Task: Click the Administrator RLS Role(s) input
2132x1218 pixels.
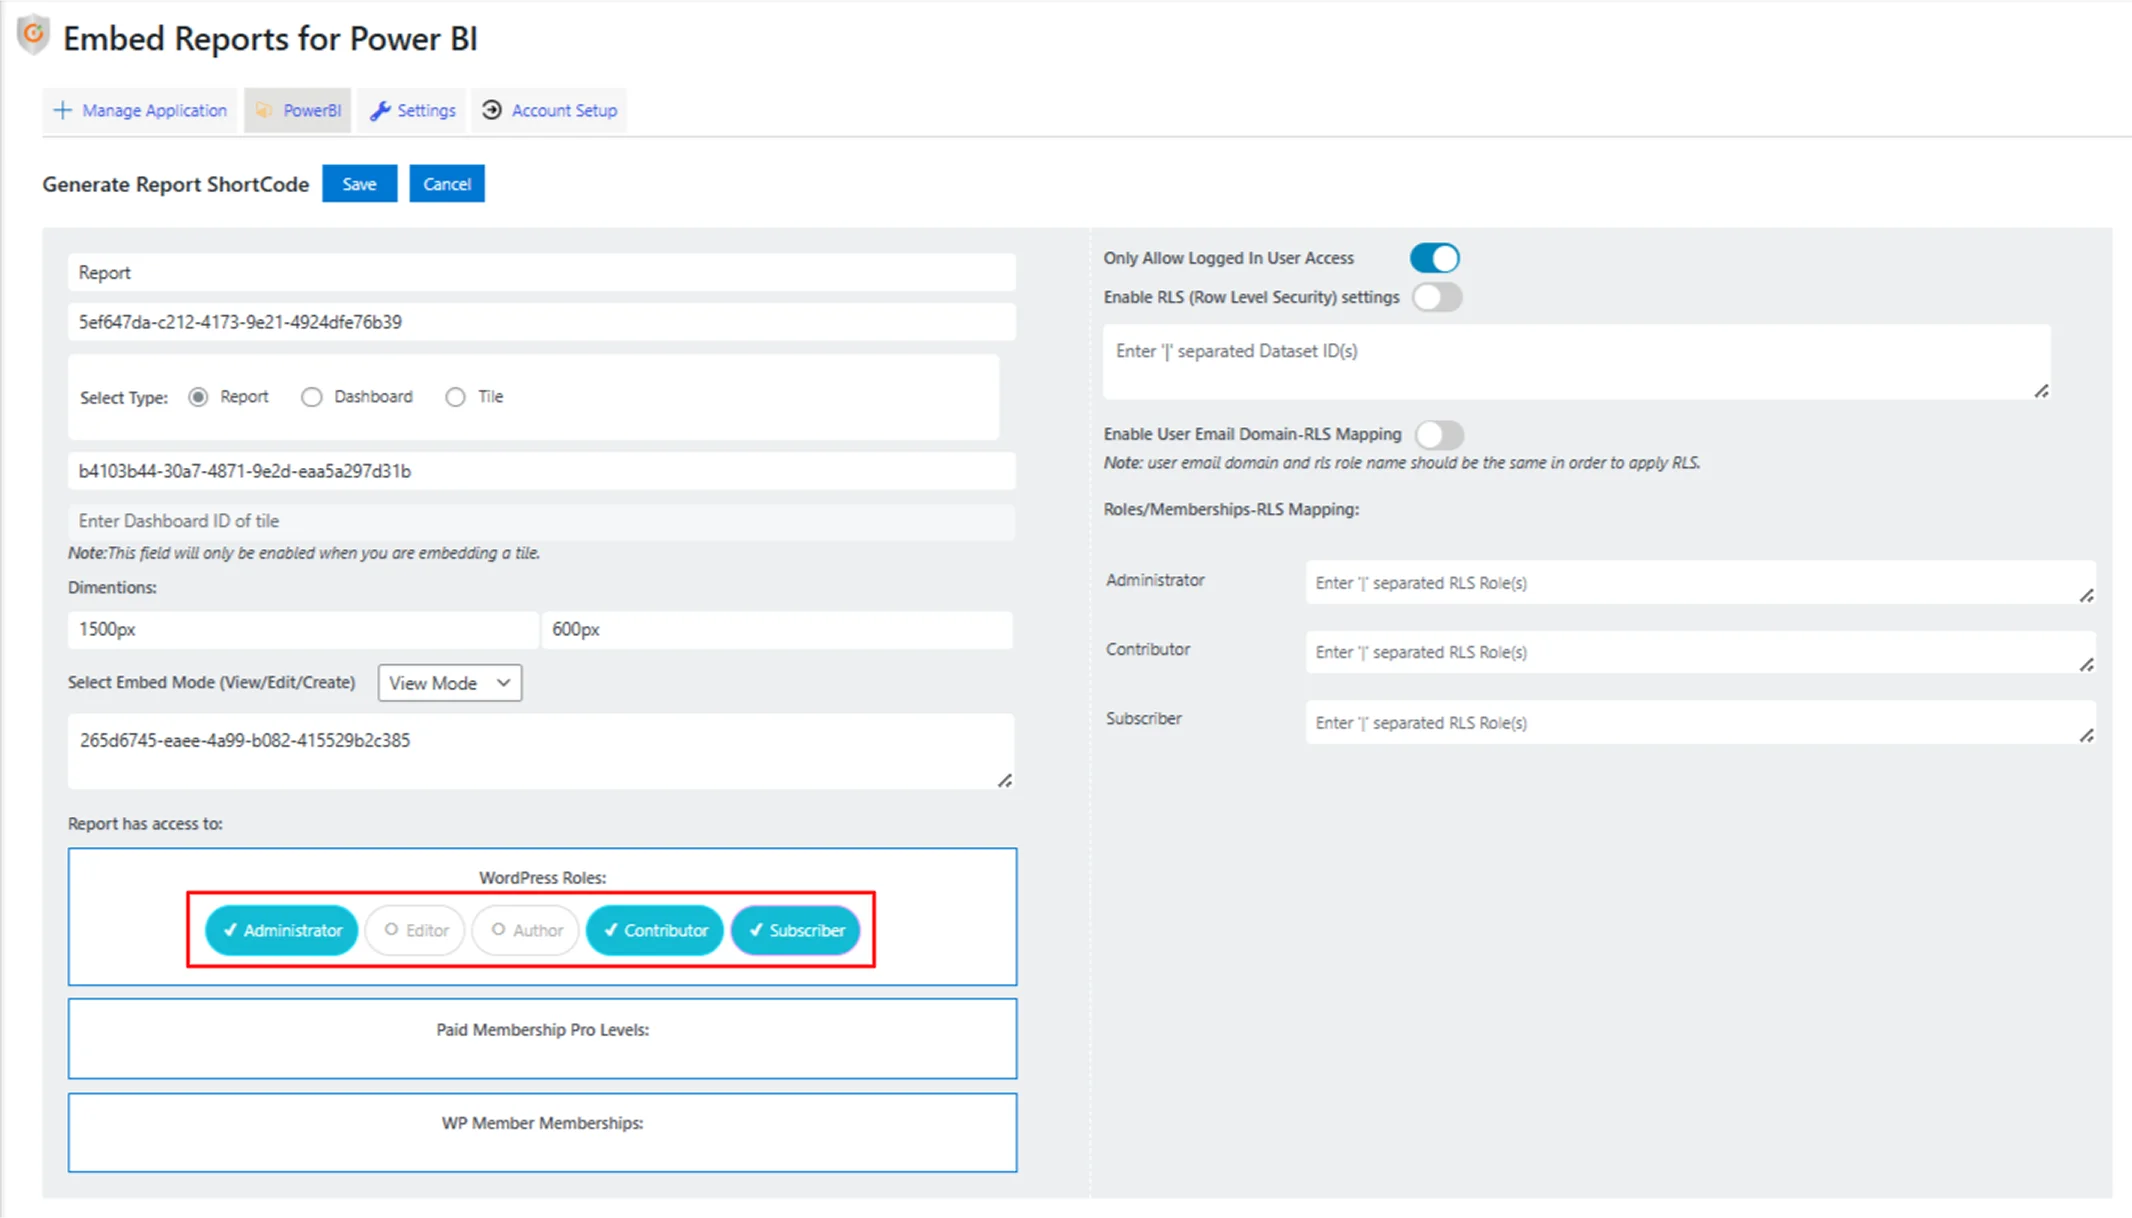Action: click(x=1700, y=583)
